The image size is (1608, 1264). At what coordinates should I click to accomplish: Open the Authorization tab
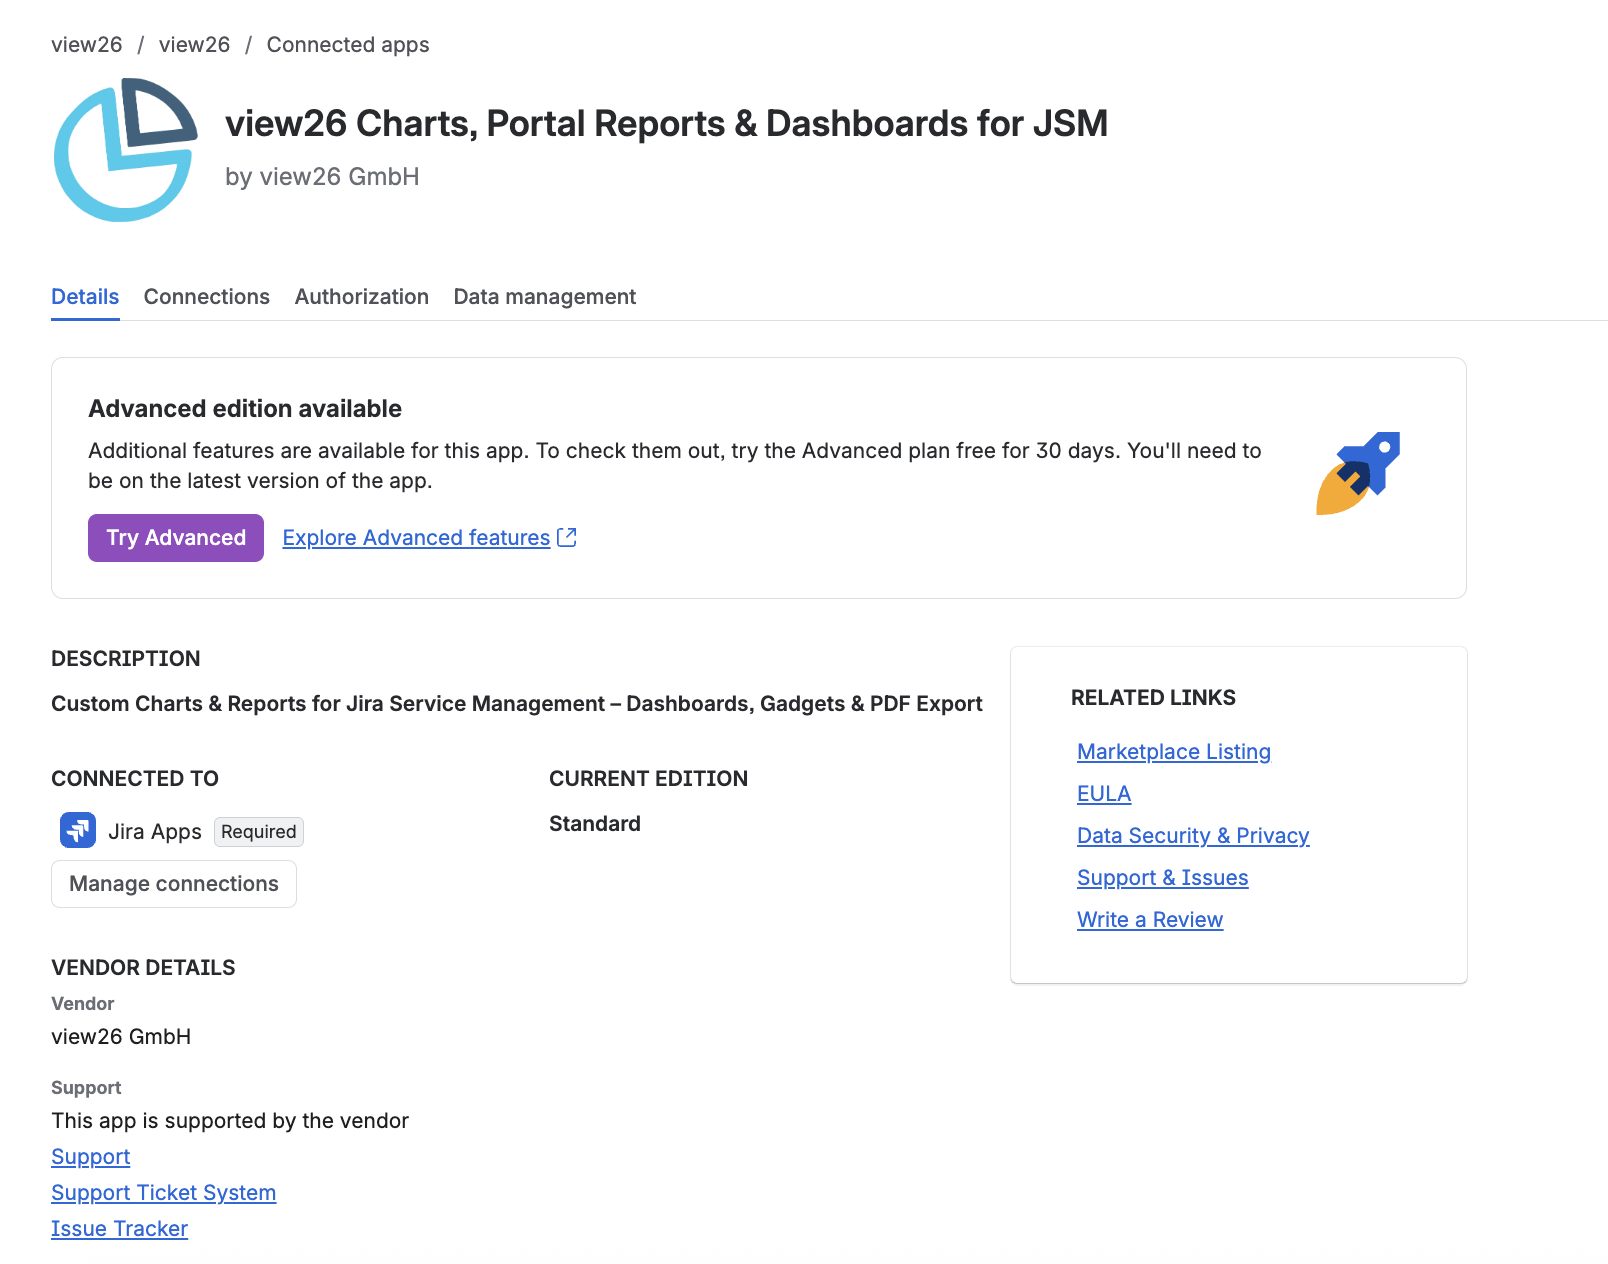click(362, 297)
